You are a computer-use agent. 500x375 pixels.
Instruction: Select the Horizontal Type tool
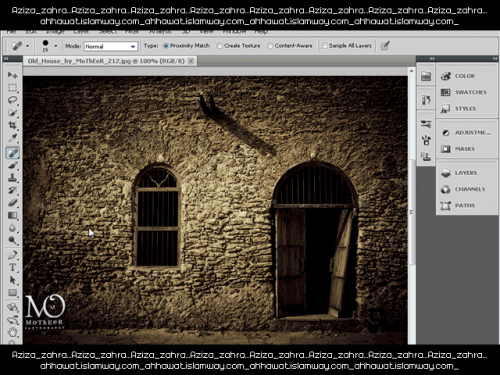point(13,267)
